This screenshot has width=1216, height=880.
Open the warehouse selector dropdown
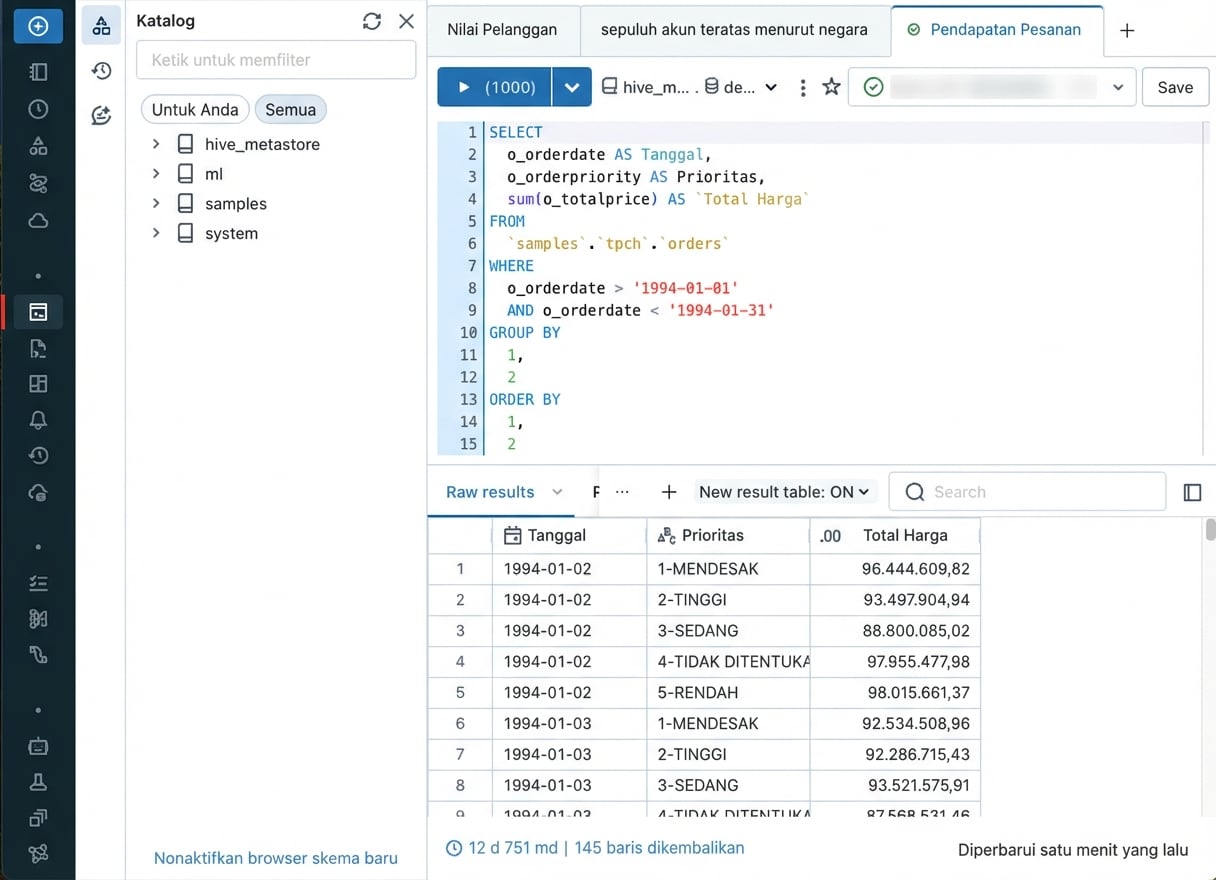pyautogui.click(x=992, y=87)
